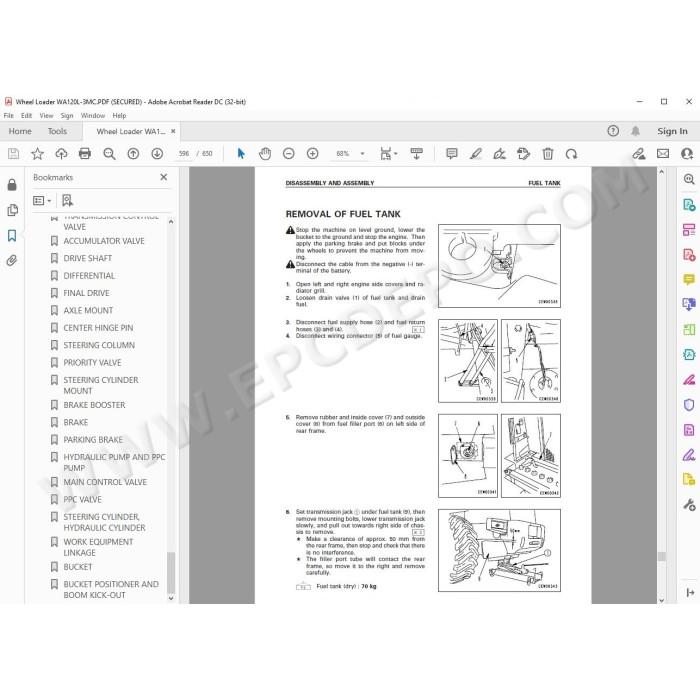The height and width of the screenshot is (700, 700).
Task: Click the Rotate page icon
Action: [571, 154]
